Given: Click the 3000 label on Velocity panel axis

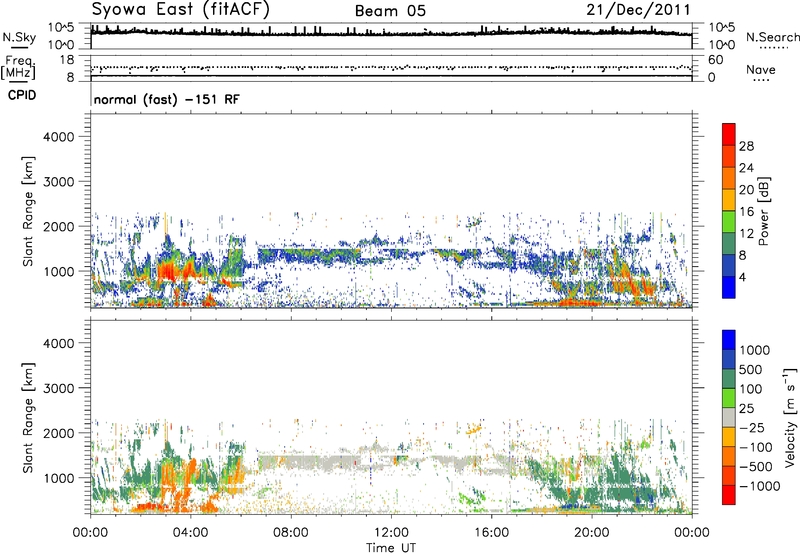Looking at the screenshot, I should 58,388.
